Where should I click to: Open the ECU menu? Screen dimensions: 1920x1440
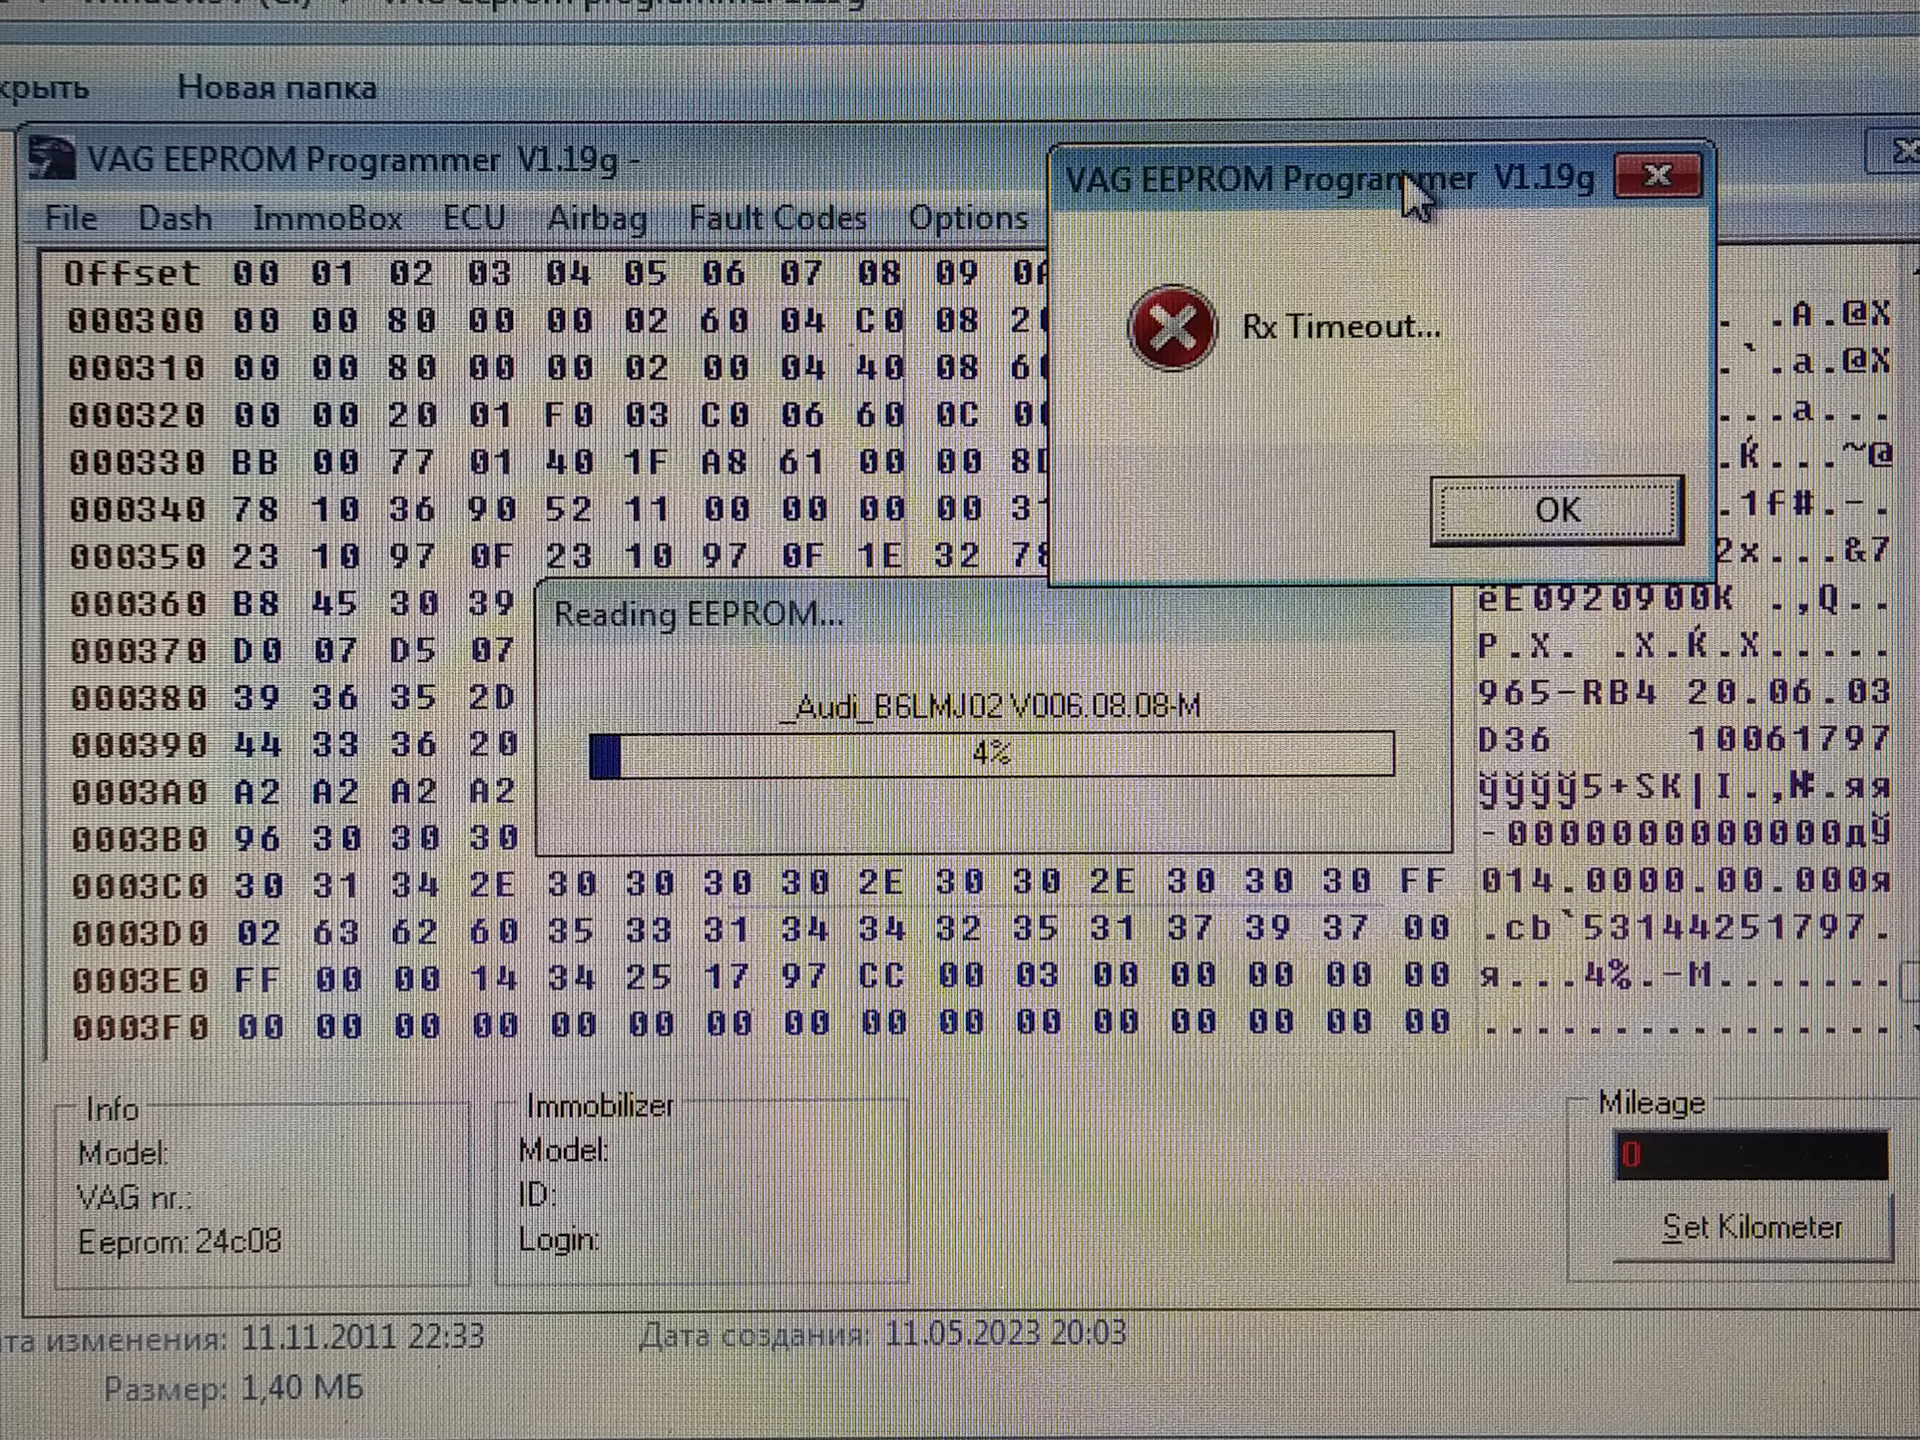474,217
